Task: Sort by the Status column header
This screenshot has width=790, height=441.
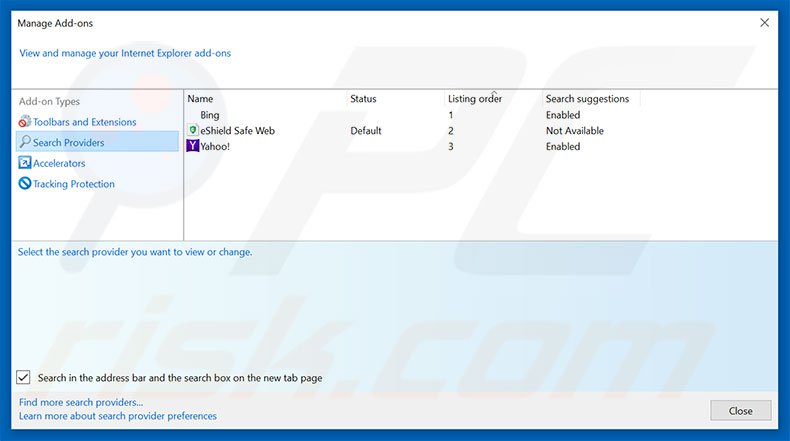Action: pos(363,99)
